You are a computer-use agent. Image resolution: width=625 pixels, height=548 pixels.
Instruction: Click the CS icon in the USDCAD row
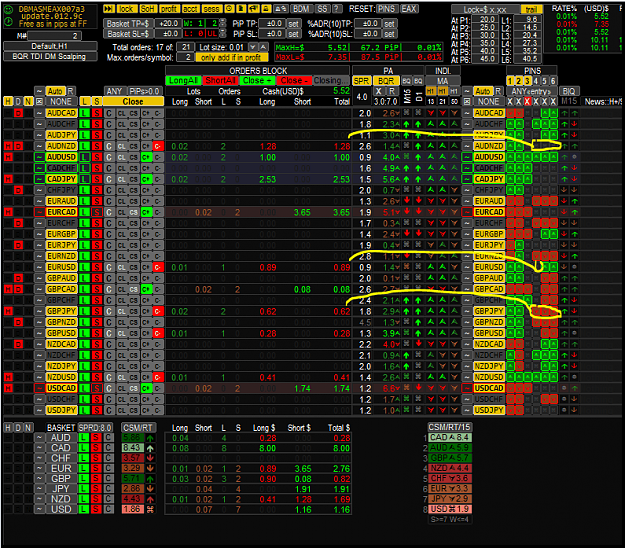[134, 388]
